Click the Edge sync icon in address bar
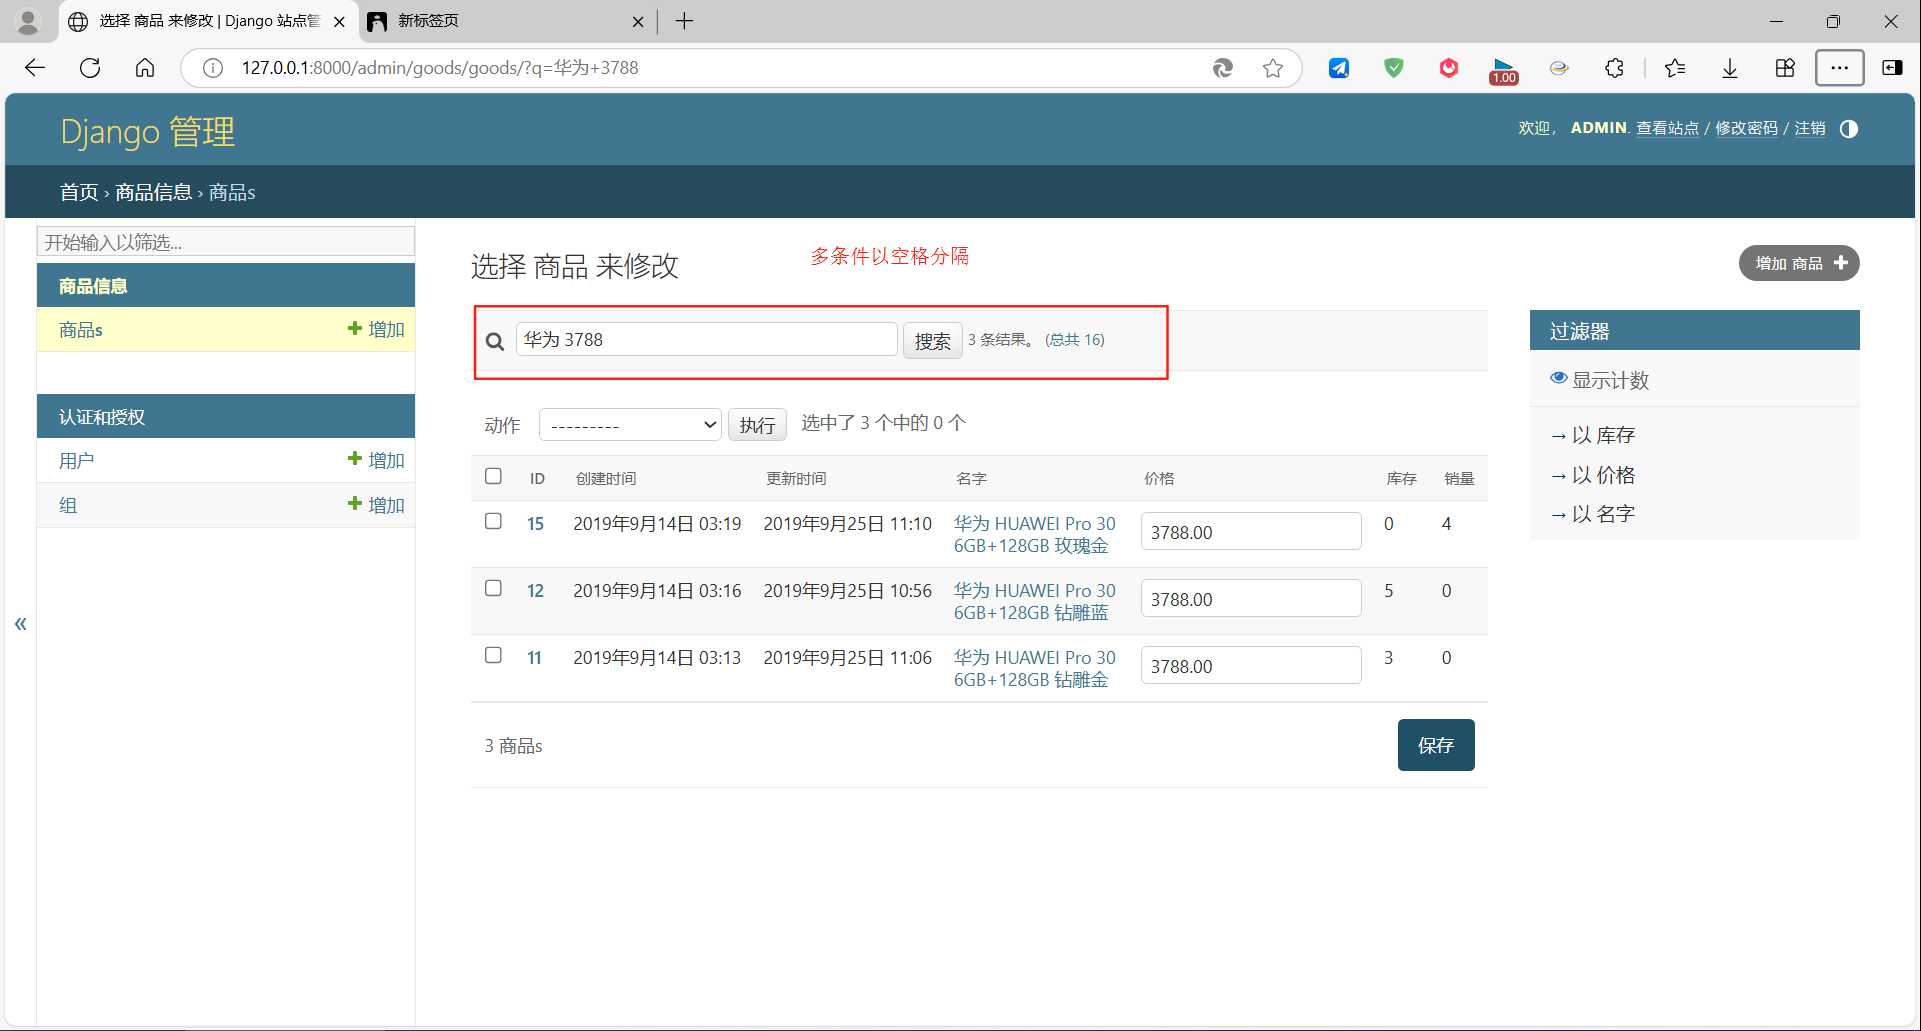Viewport: 1921px width, 1031px height. tap(1222, 68)
